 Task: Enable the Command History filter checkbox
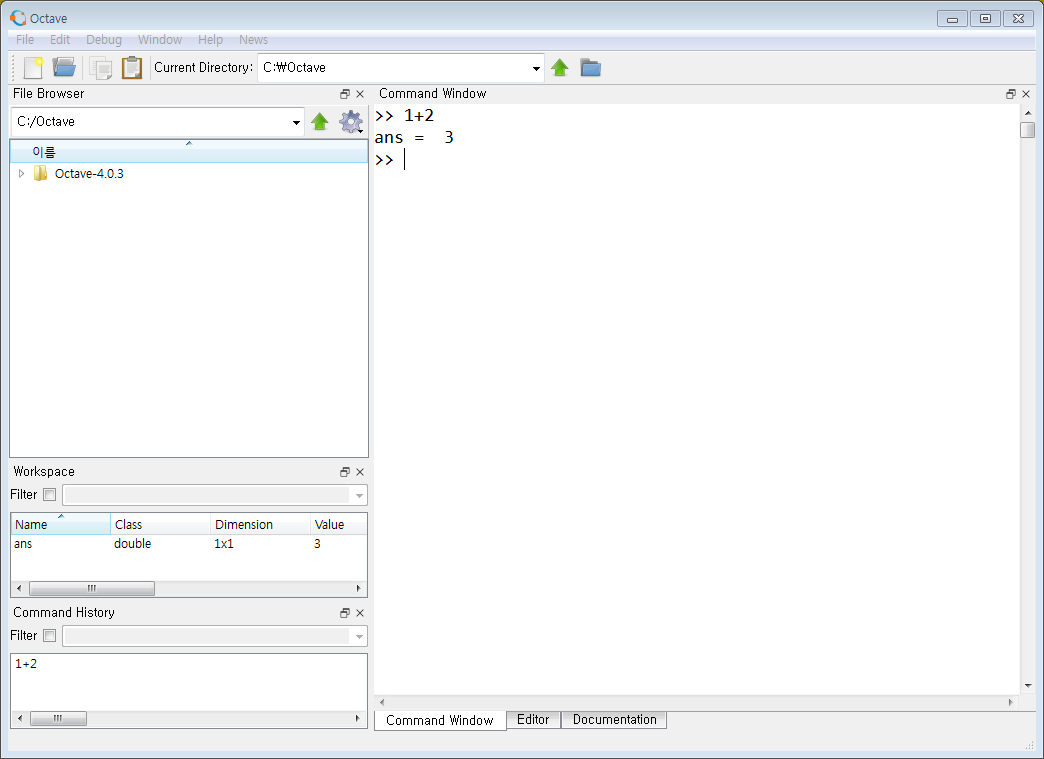[49, 636]
